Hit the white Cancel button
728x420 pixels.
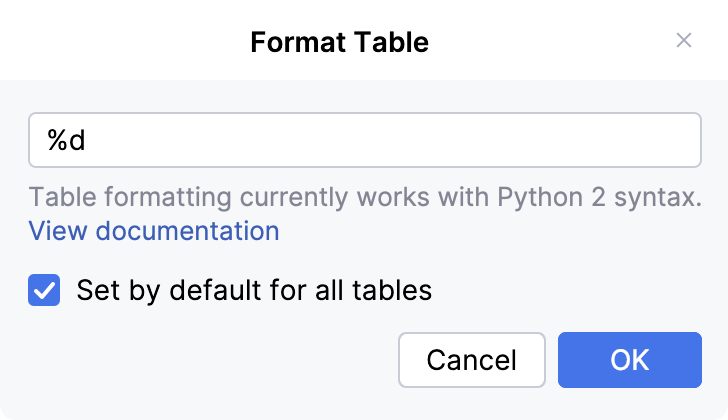[471, 360]
